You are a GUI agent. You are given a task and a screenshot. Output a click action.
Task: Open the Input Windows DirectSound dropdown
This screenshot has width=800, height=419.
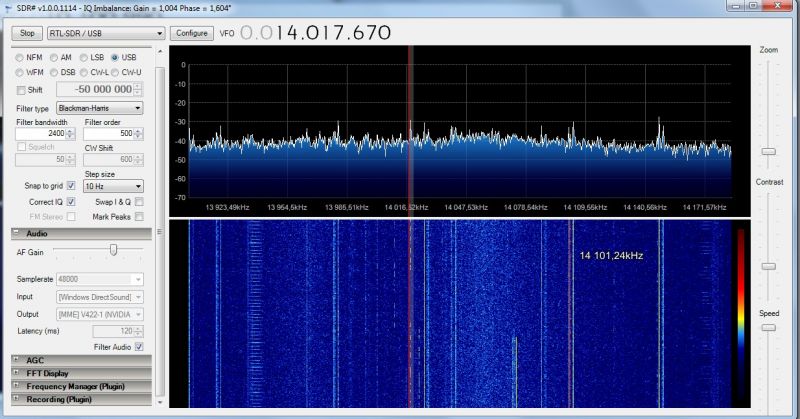coord(100,297)
